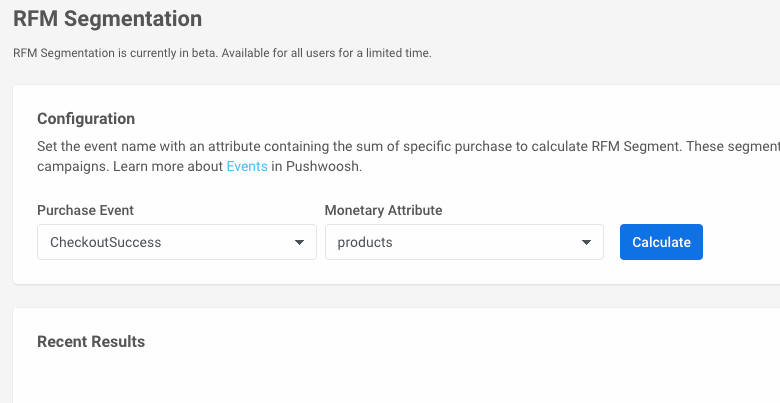Select the CheckoutSuccess value text

coord(105,243)
